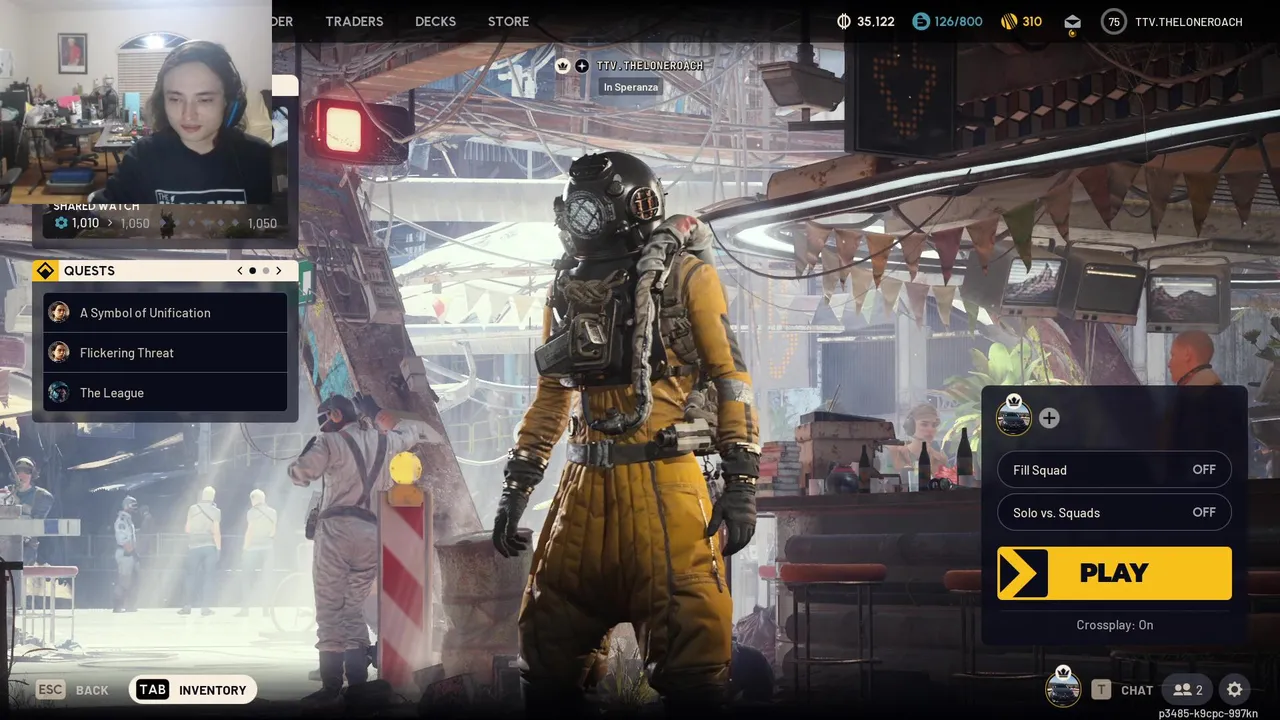Click the Crossplay: On setting
1280x720 pixels.
(x=1114, y=625)
